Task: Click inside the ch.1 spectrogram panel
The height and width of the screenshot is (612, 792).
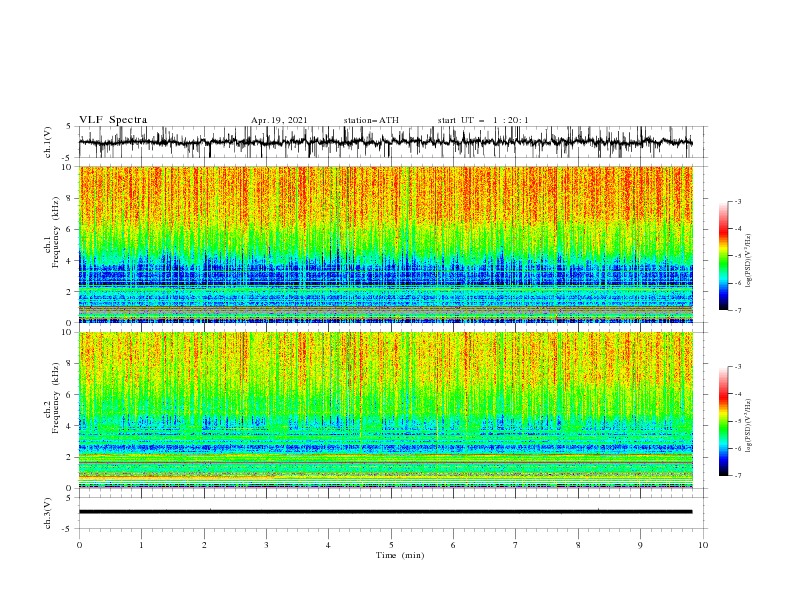Action: pyautogui.click(x=385, y=244)
